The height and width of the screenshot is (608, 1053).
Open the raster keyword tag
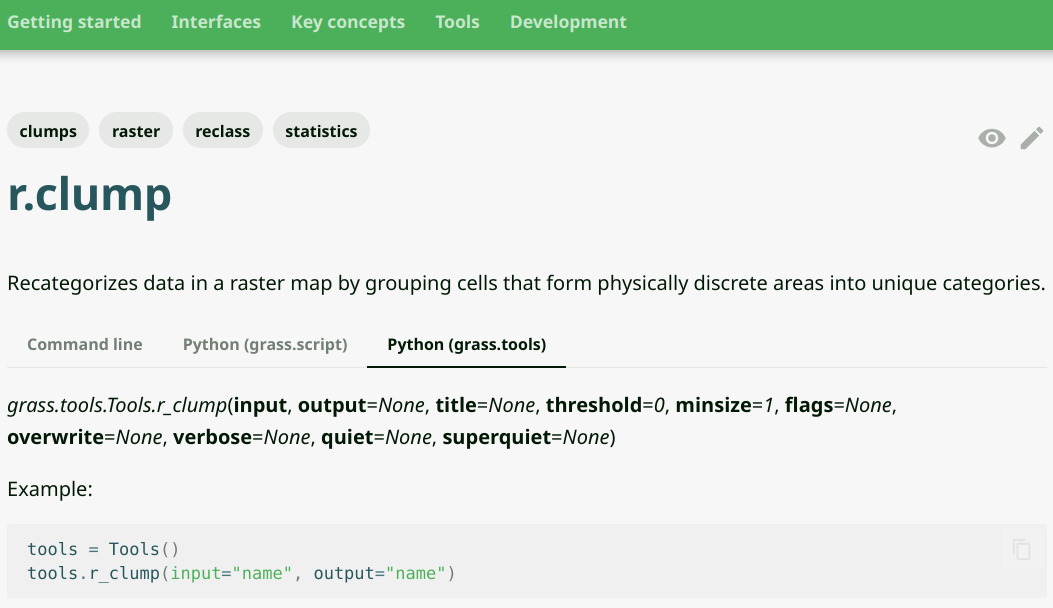136,131
